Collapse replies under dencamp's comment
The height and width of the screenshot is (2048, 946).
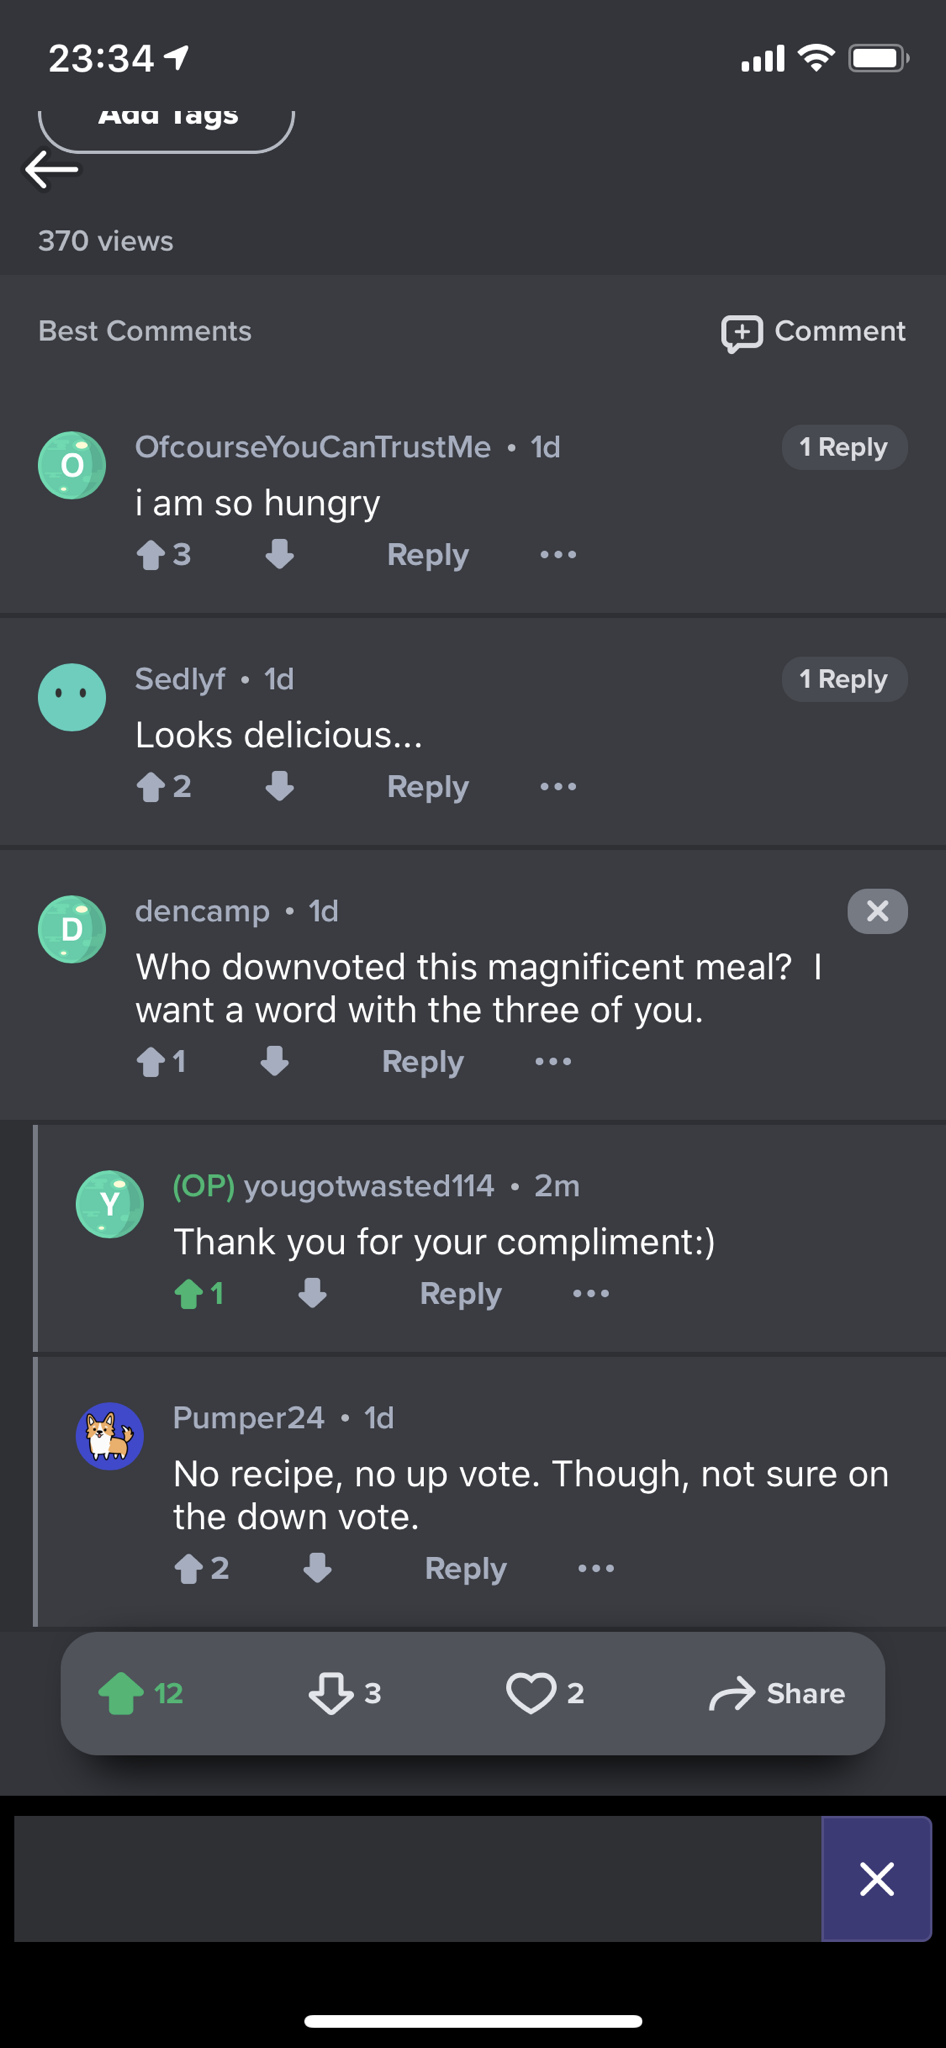(877, 911)
